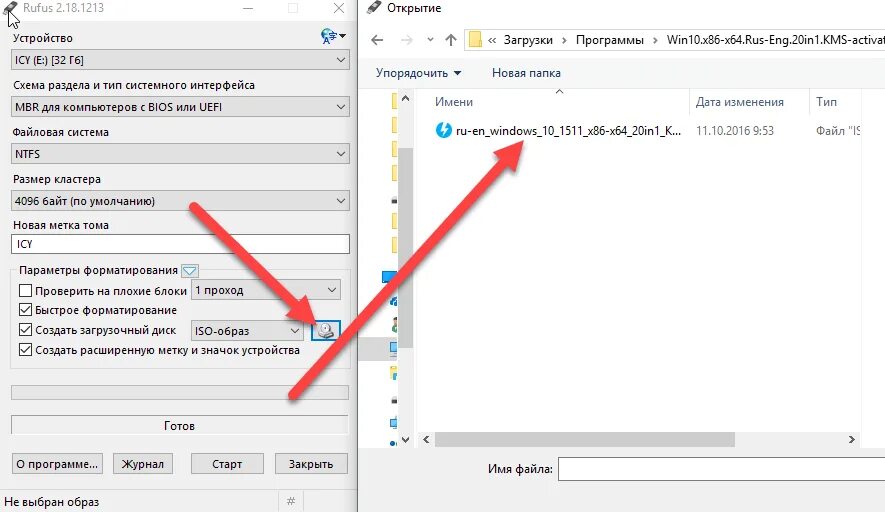Screen dimensions: 885x512
Task: Open the Устройство dropdown showing ICY (E:)
Action: pos(180,60)
